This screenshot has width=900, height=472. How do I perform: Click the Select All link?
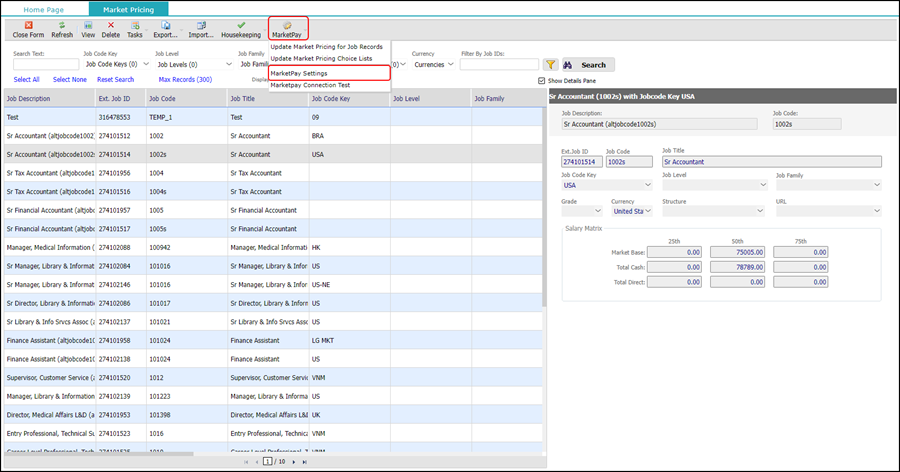pos(26,79)
